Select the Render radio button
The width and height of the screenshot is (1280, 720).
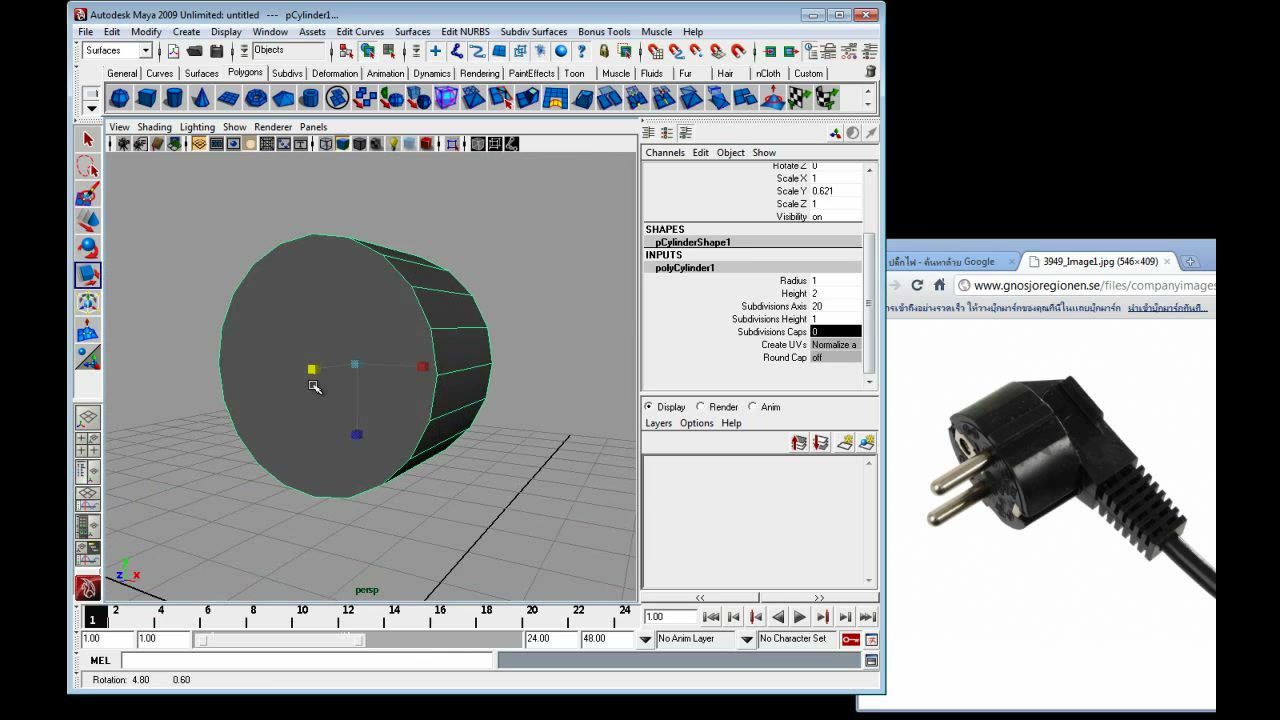(700, 407)
